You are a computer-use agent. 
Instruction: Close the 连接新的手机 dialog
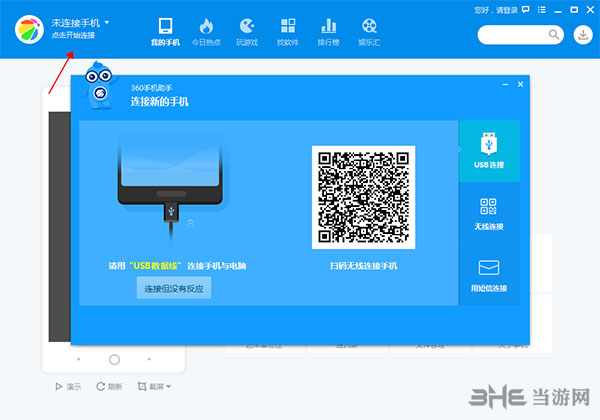520,84
